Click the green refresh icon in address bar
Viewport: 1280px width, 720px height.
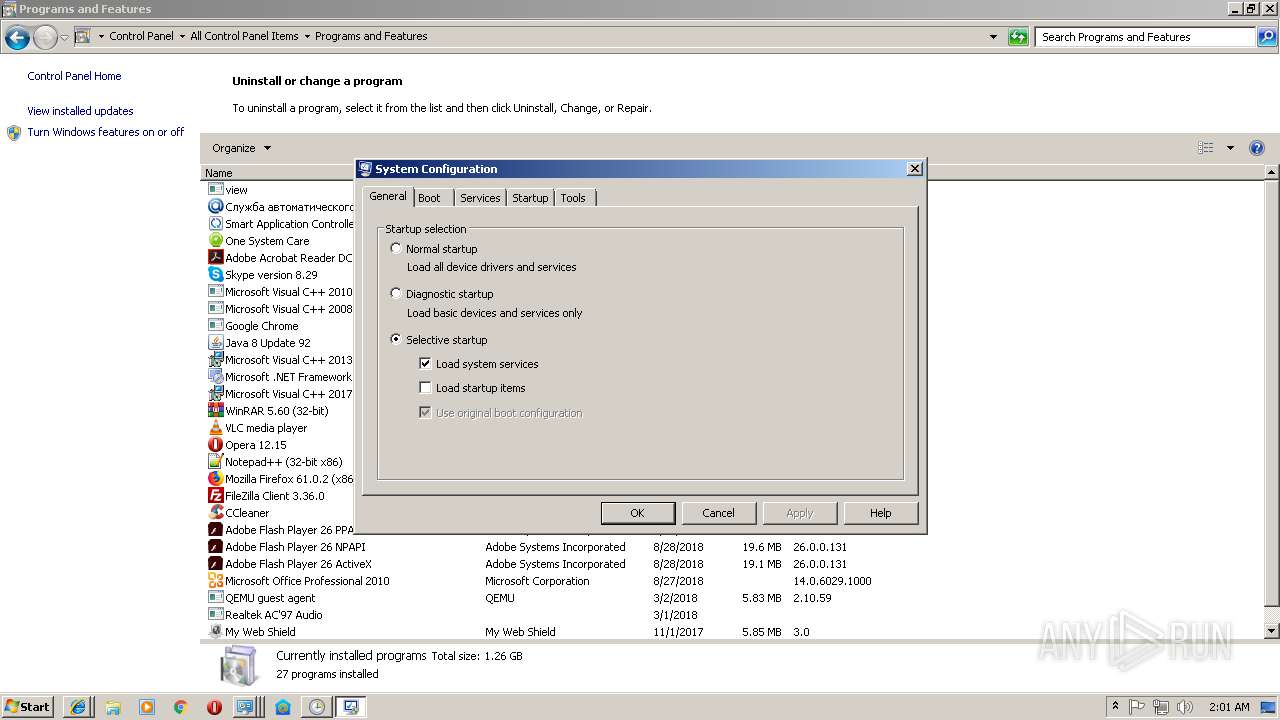(1018, 37)
